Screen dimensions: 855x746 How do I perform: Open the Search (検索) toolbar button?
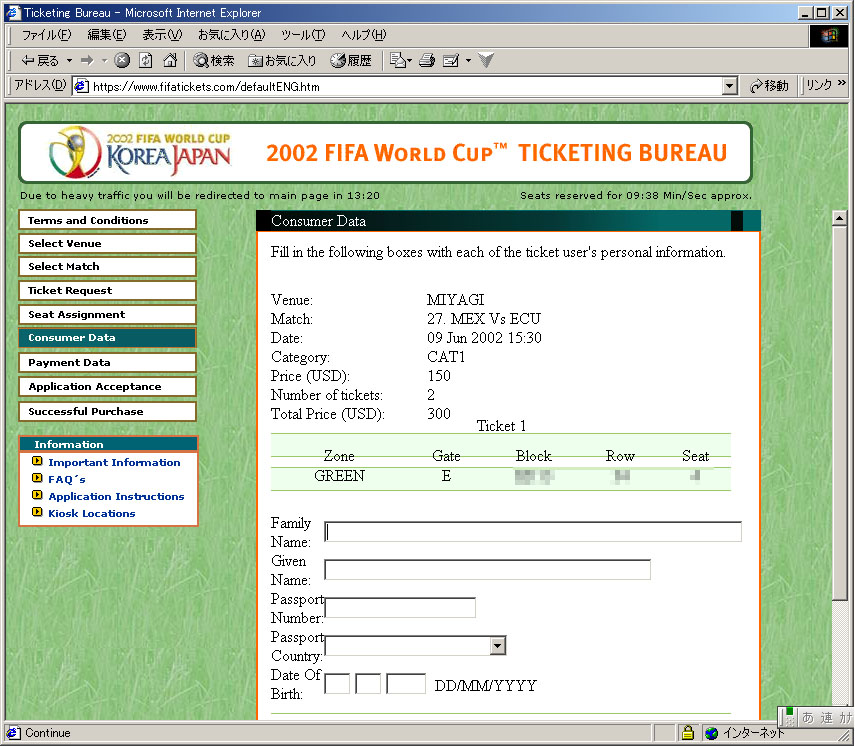tap(214, 61)
